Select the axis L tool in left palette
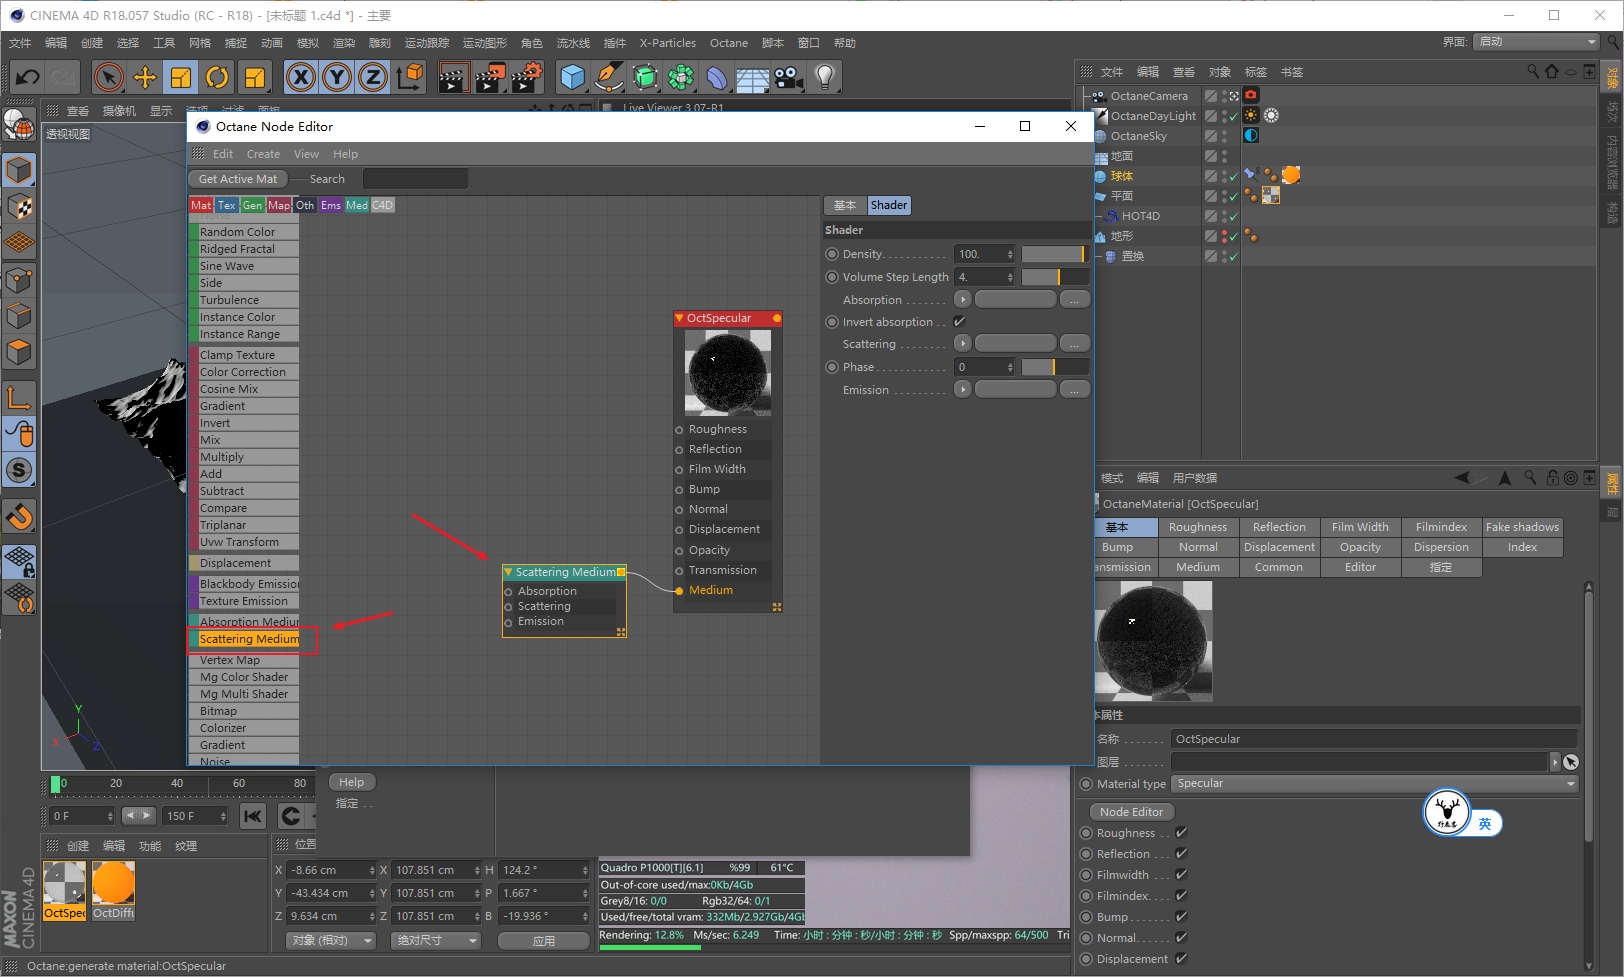This screenshot has height=977, width=1624. tap(19, 398)
